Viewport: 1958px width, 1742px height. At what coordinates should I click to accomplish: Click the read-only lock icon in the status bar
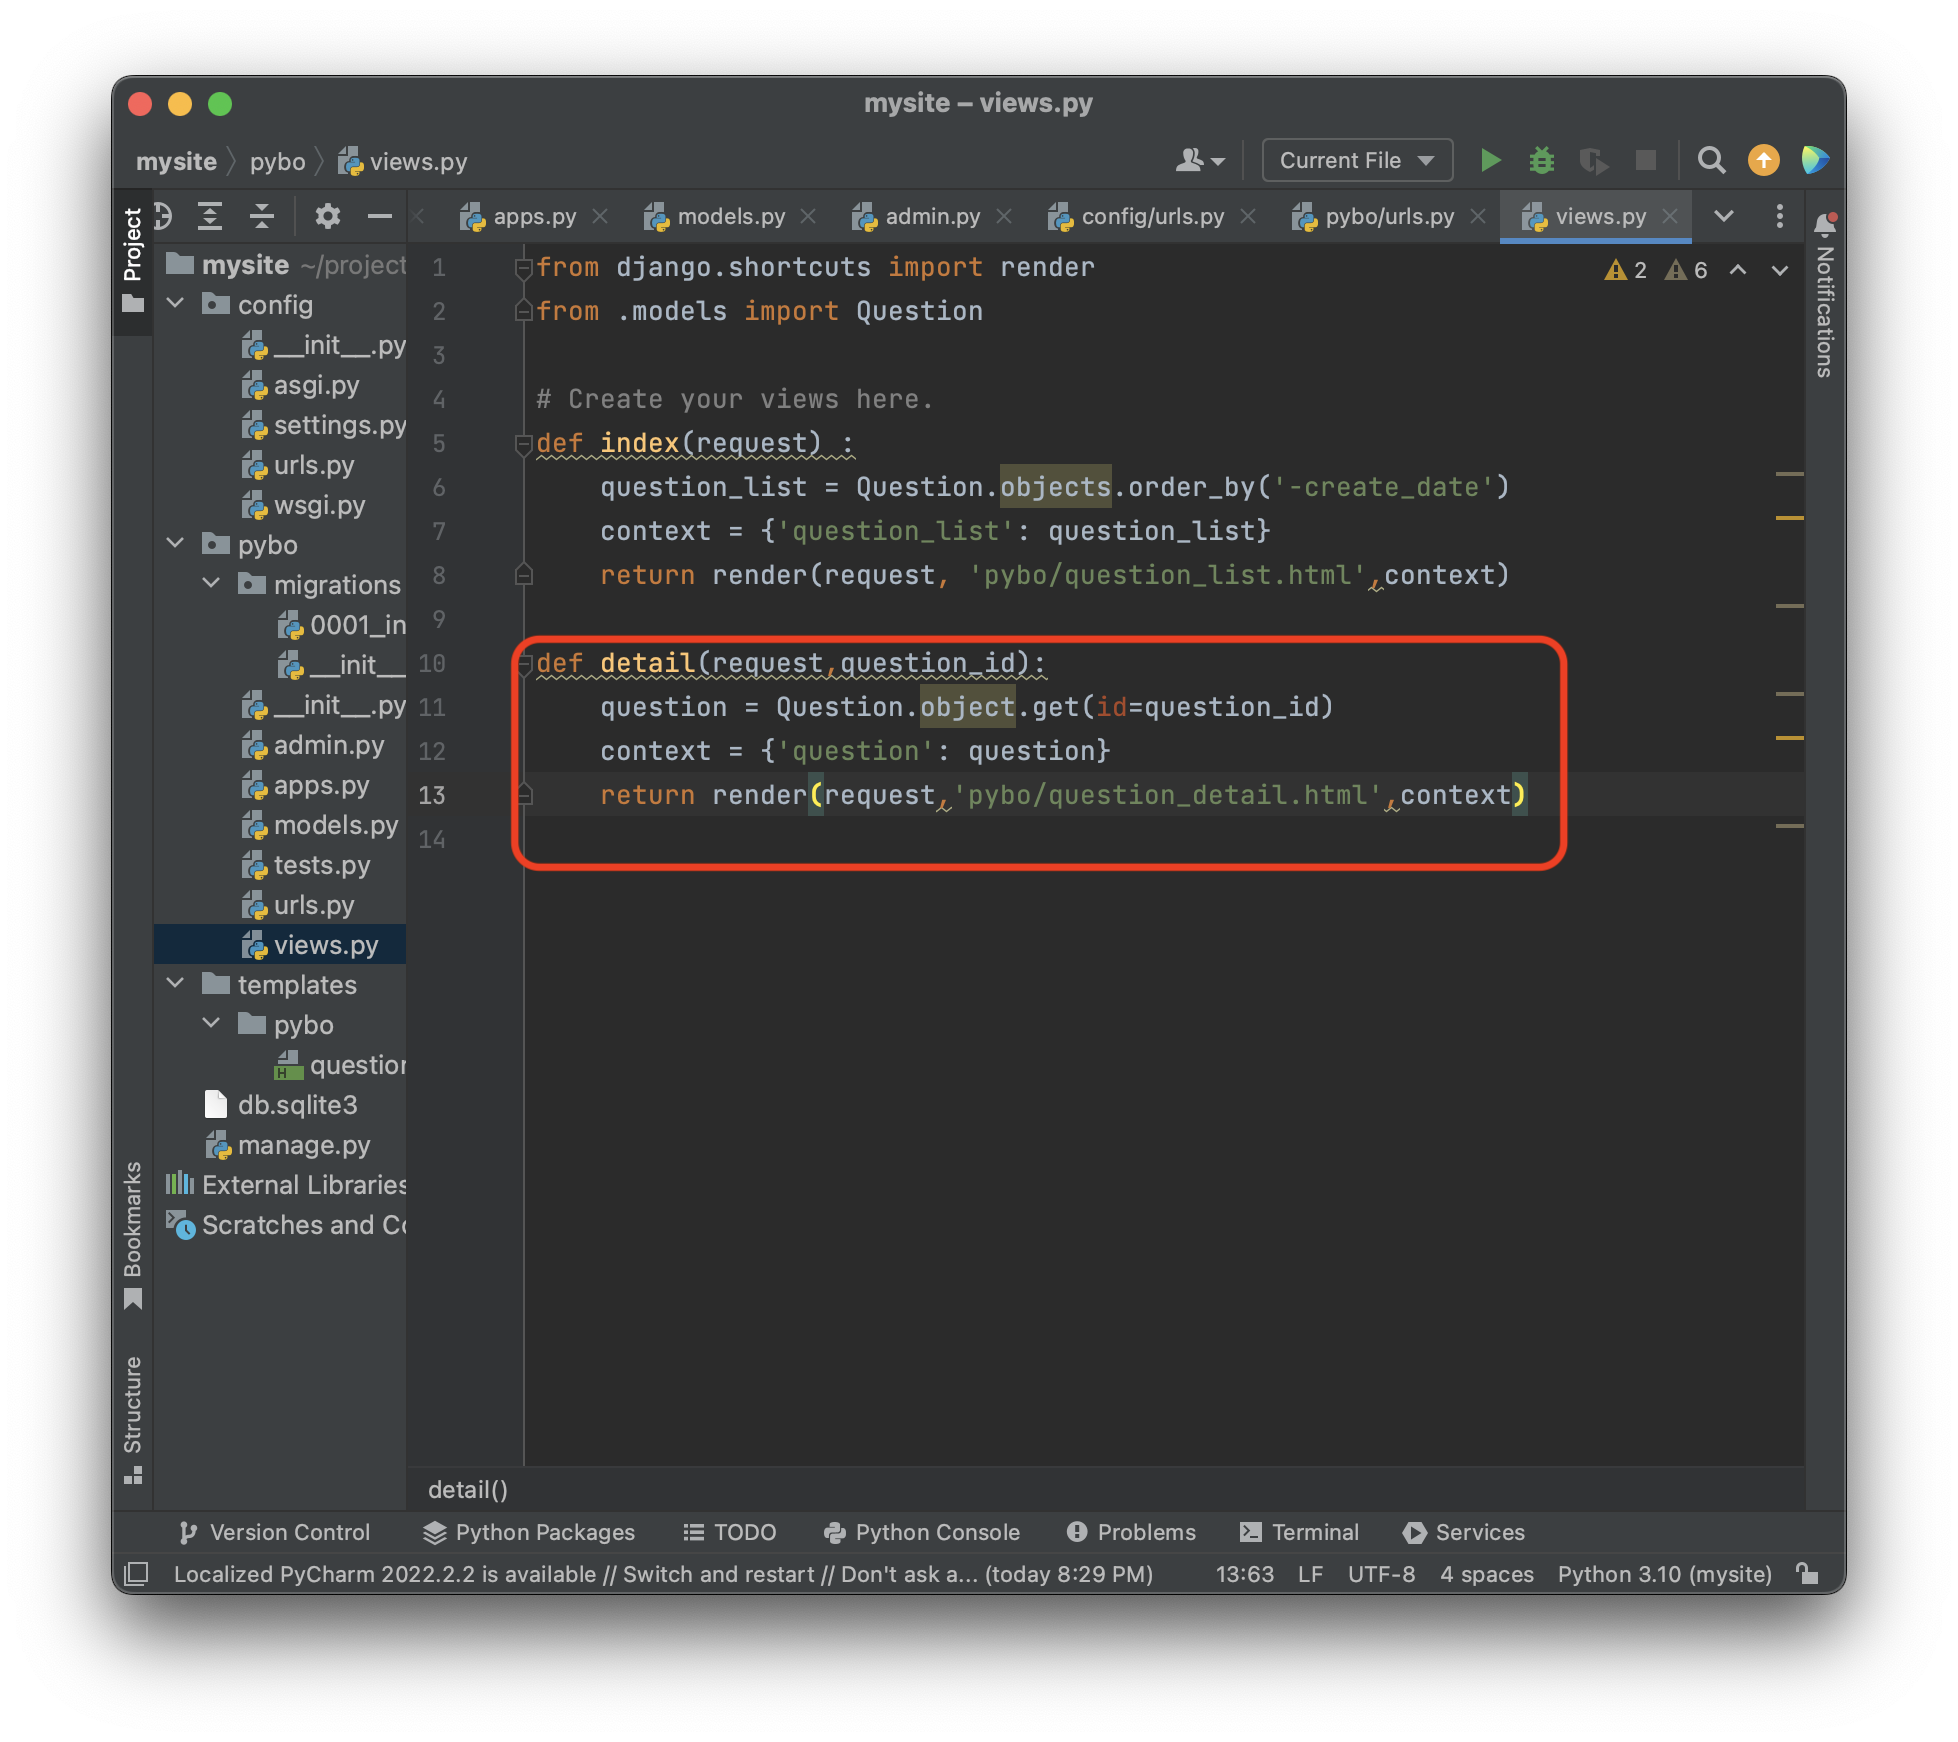coord(1807,1573)
